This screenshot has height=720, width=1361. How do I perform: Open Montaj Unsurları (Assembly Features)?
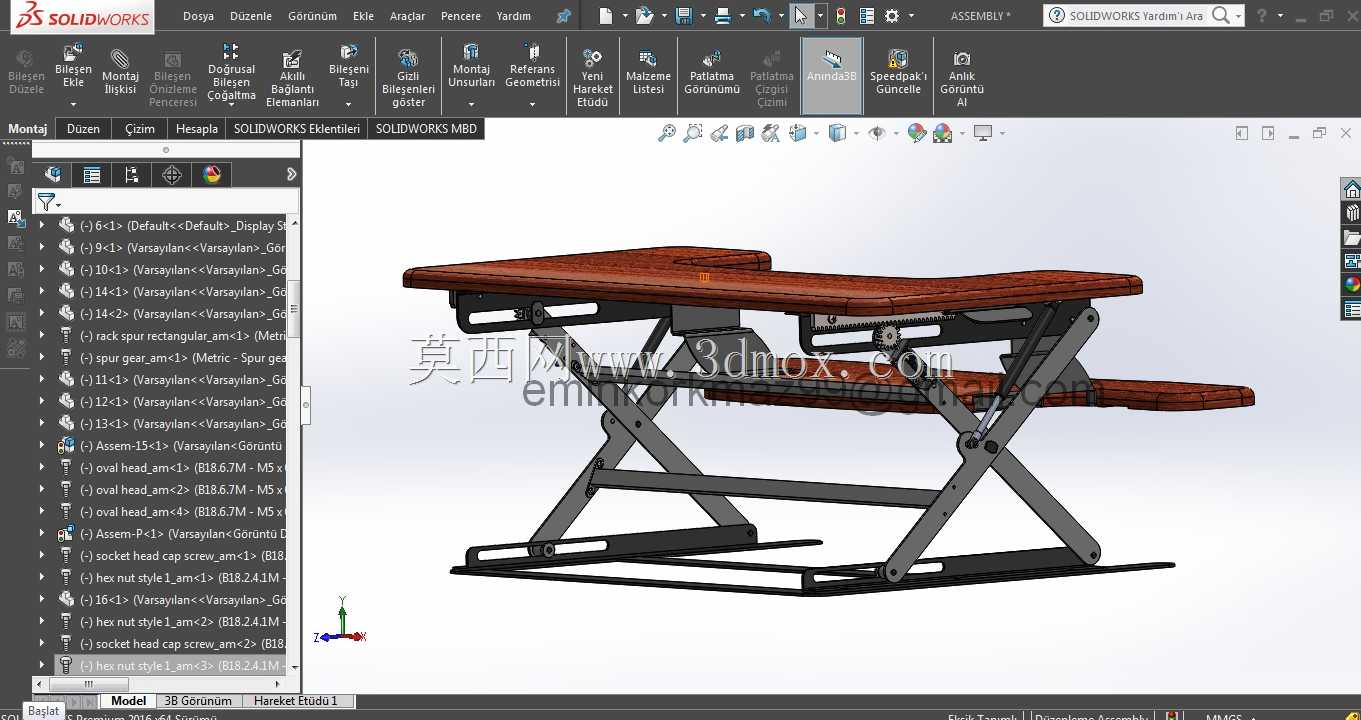[471, 66]
